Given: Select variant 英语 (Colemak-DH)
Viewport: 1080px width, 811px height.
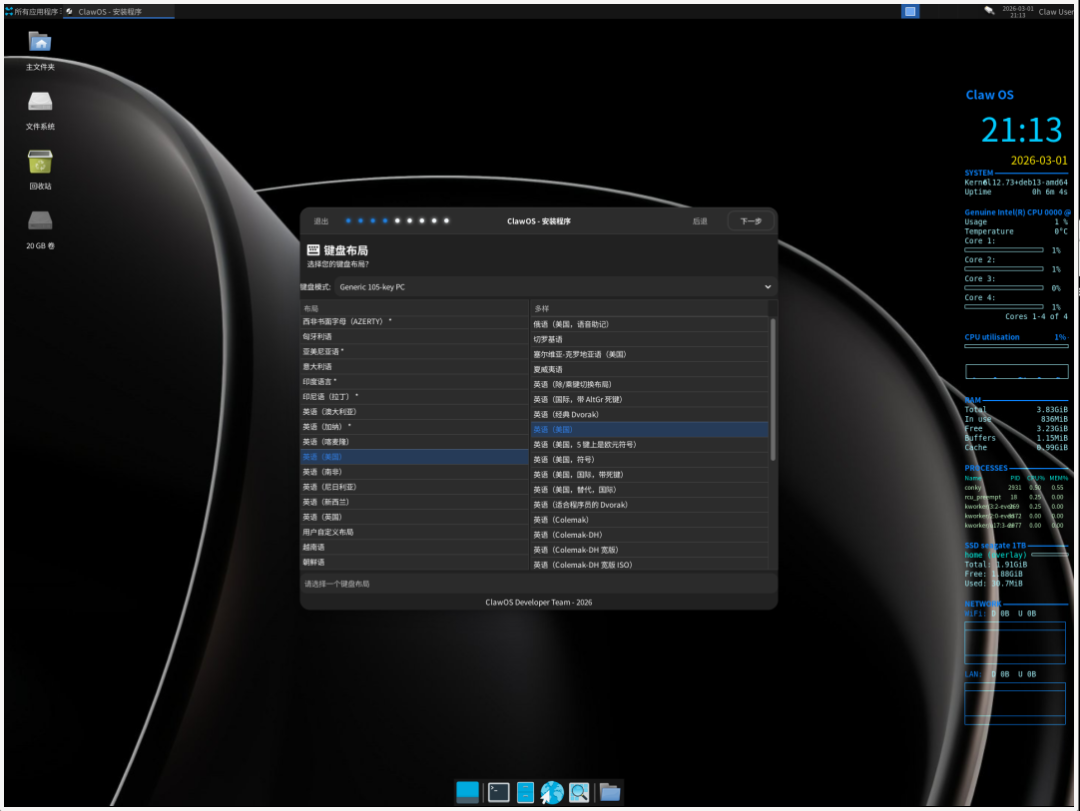Looking at the screenshot, I should [x=650, y=535].
